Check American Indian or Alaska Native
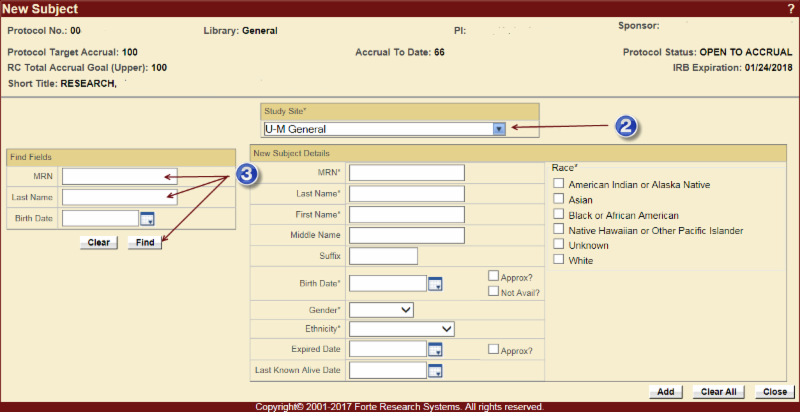The image size is (800, 412). pos(559,185)
